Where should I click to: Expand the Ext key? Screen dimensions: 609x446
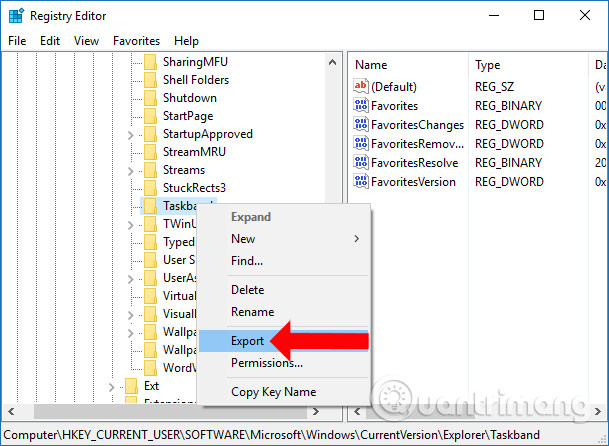tap(112, 387)
